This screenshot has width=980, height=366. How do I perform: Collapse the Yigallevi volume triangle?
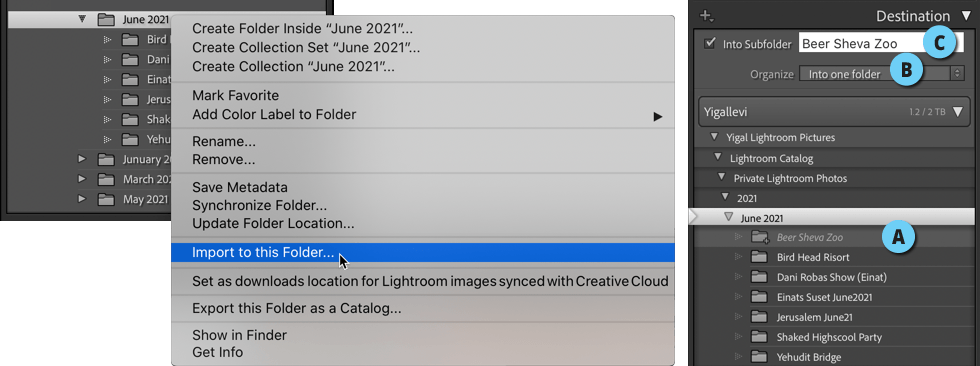959,112
